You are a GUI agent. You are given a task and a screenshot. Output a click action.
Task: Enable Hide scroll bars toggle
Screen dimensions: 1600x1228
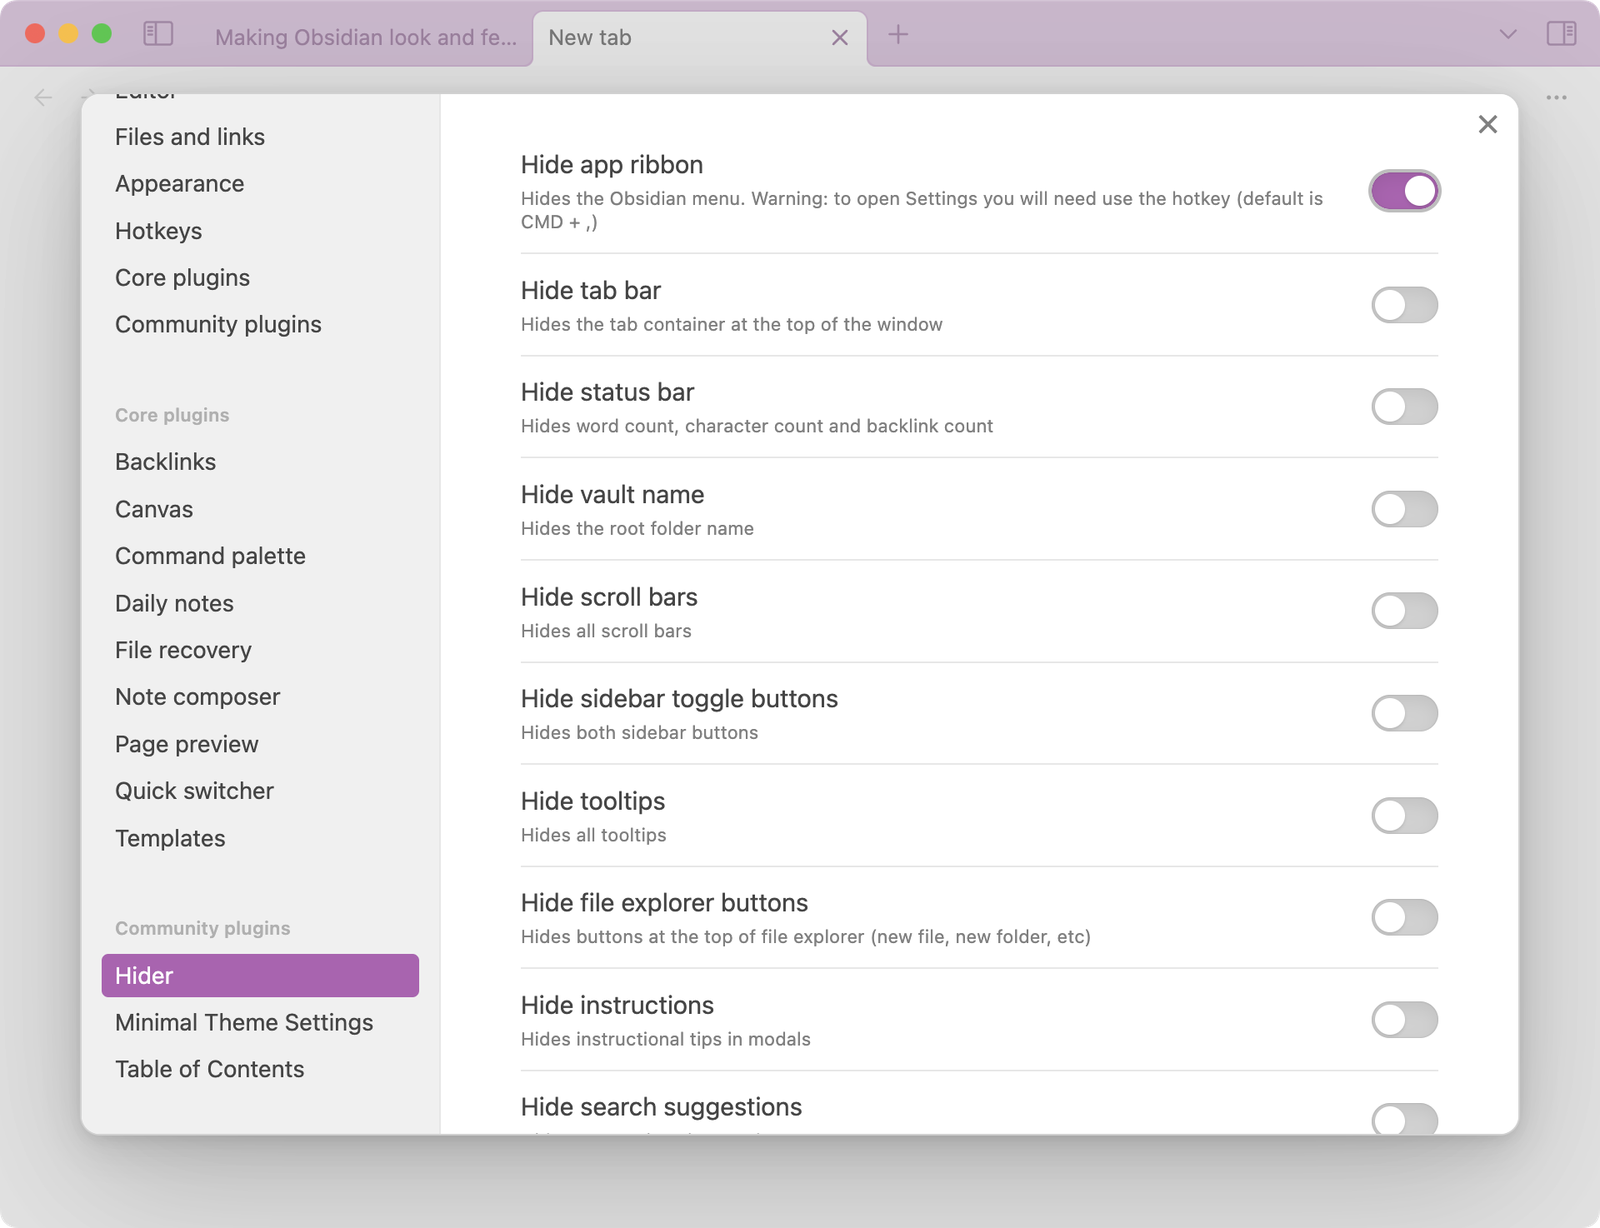[x=1404, y=611]
